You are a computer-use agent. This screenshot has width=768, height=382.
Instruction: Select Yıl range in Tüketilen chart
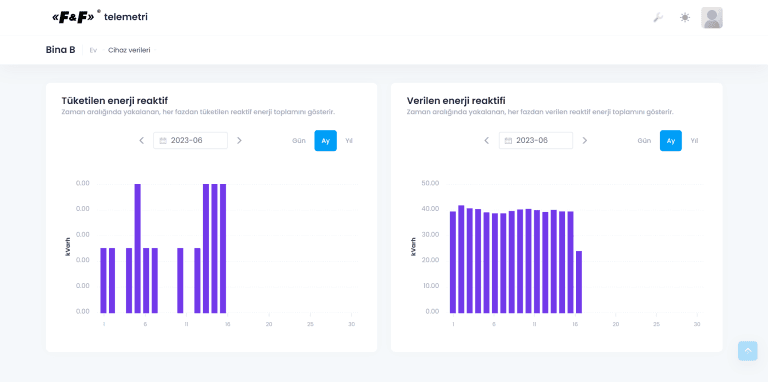coord(349,141)
